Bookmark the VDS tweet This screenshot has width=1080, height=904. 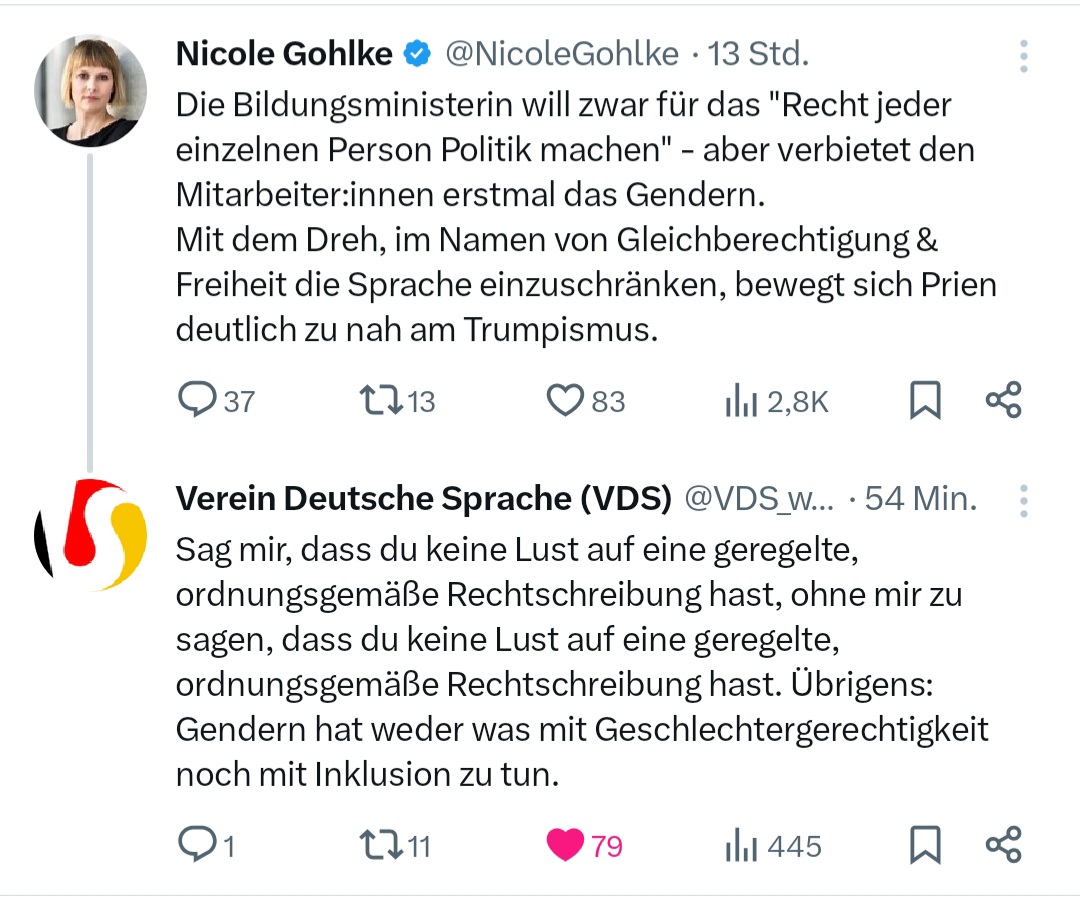click(x=925, y=846)
